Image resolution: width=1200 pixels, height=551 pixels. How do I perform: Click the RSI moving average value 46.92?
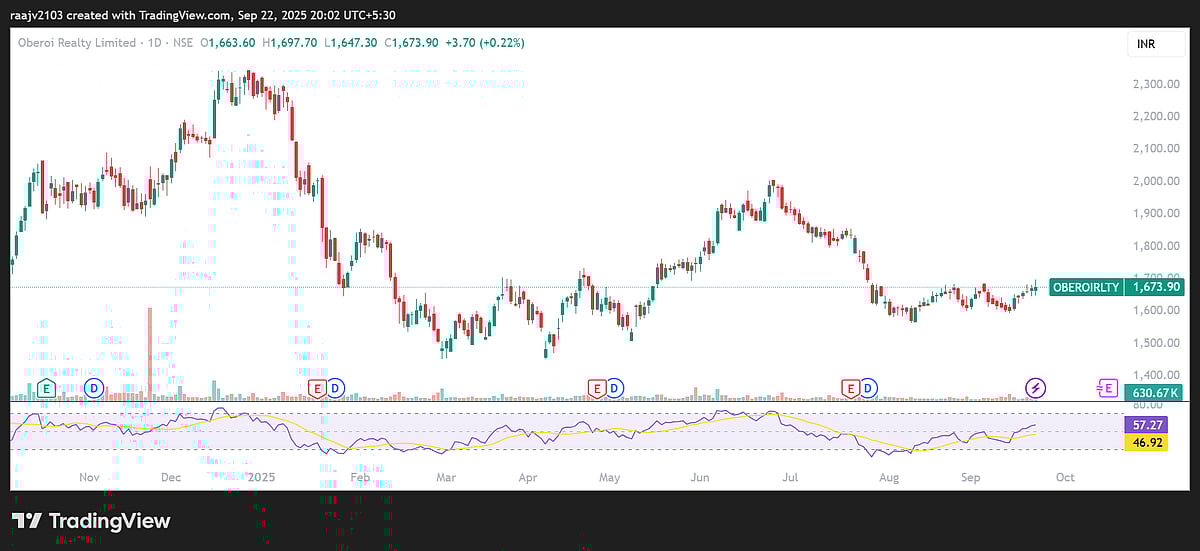pyautogui.click(x=1146, y=441)
